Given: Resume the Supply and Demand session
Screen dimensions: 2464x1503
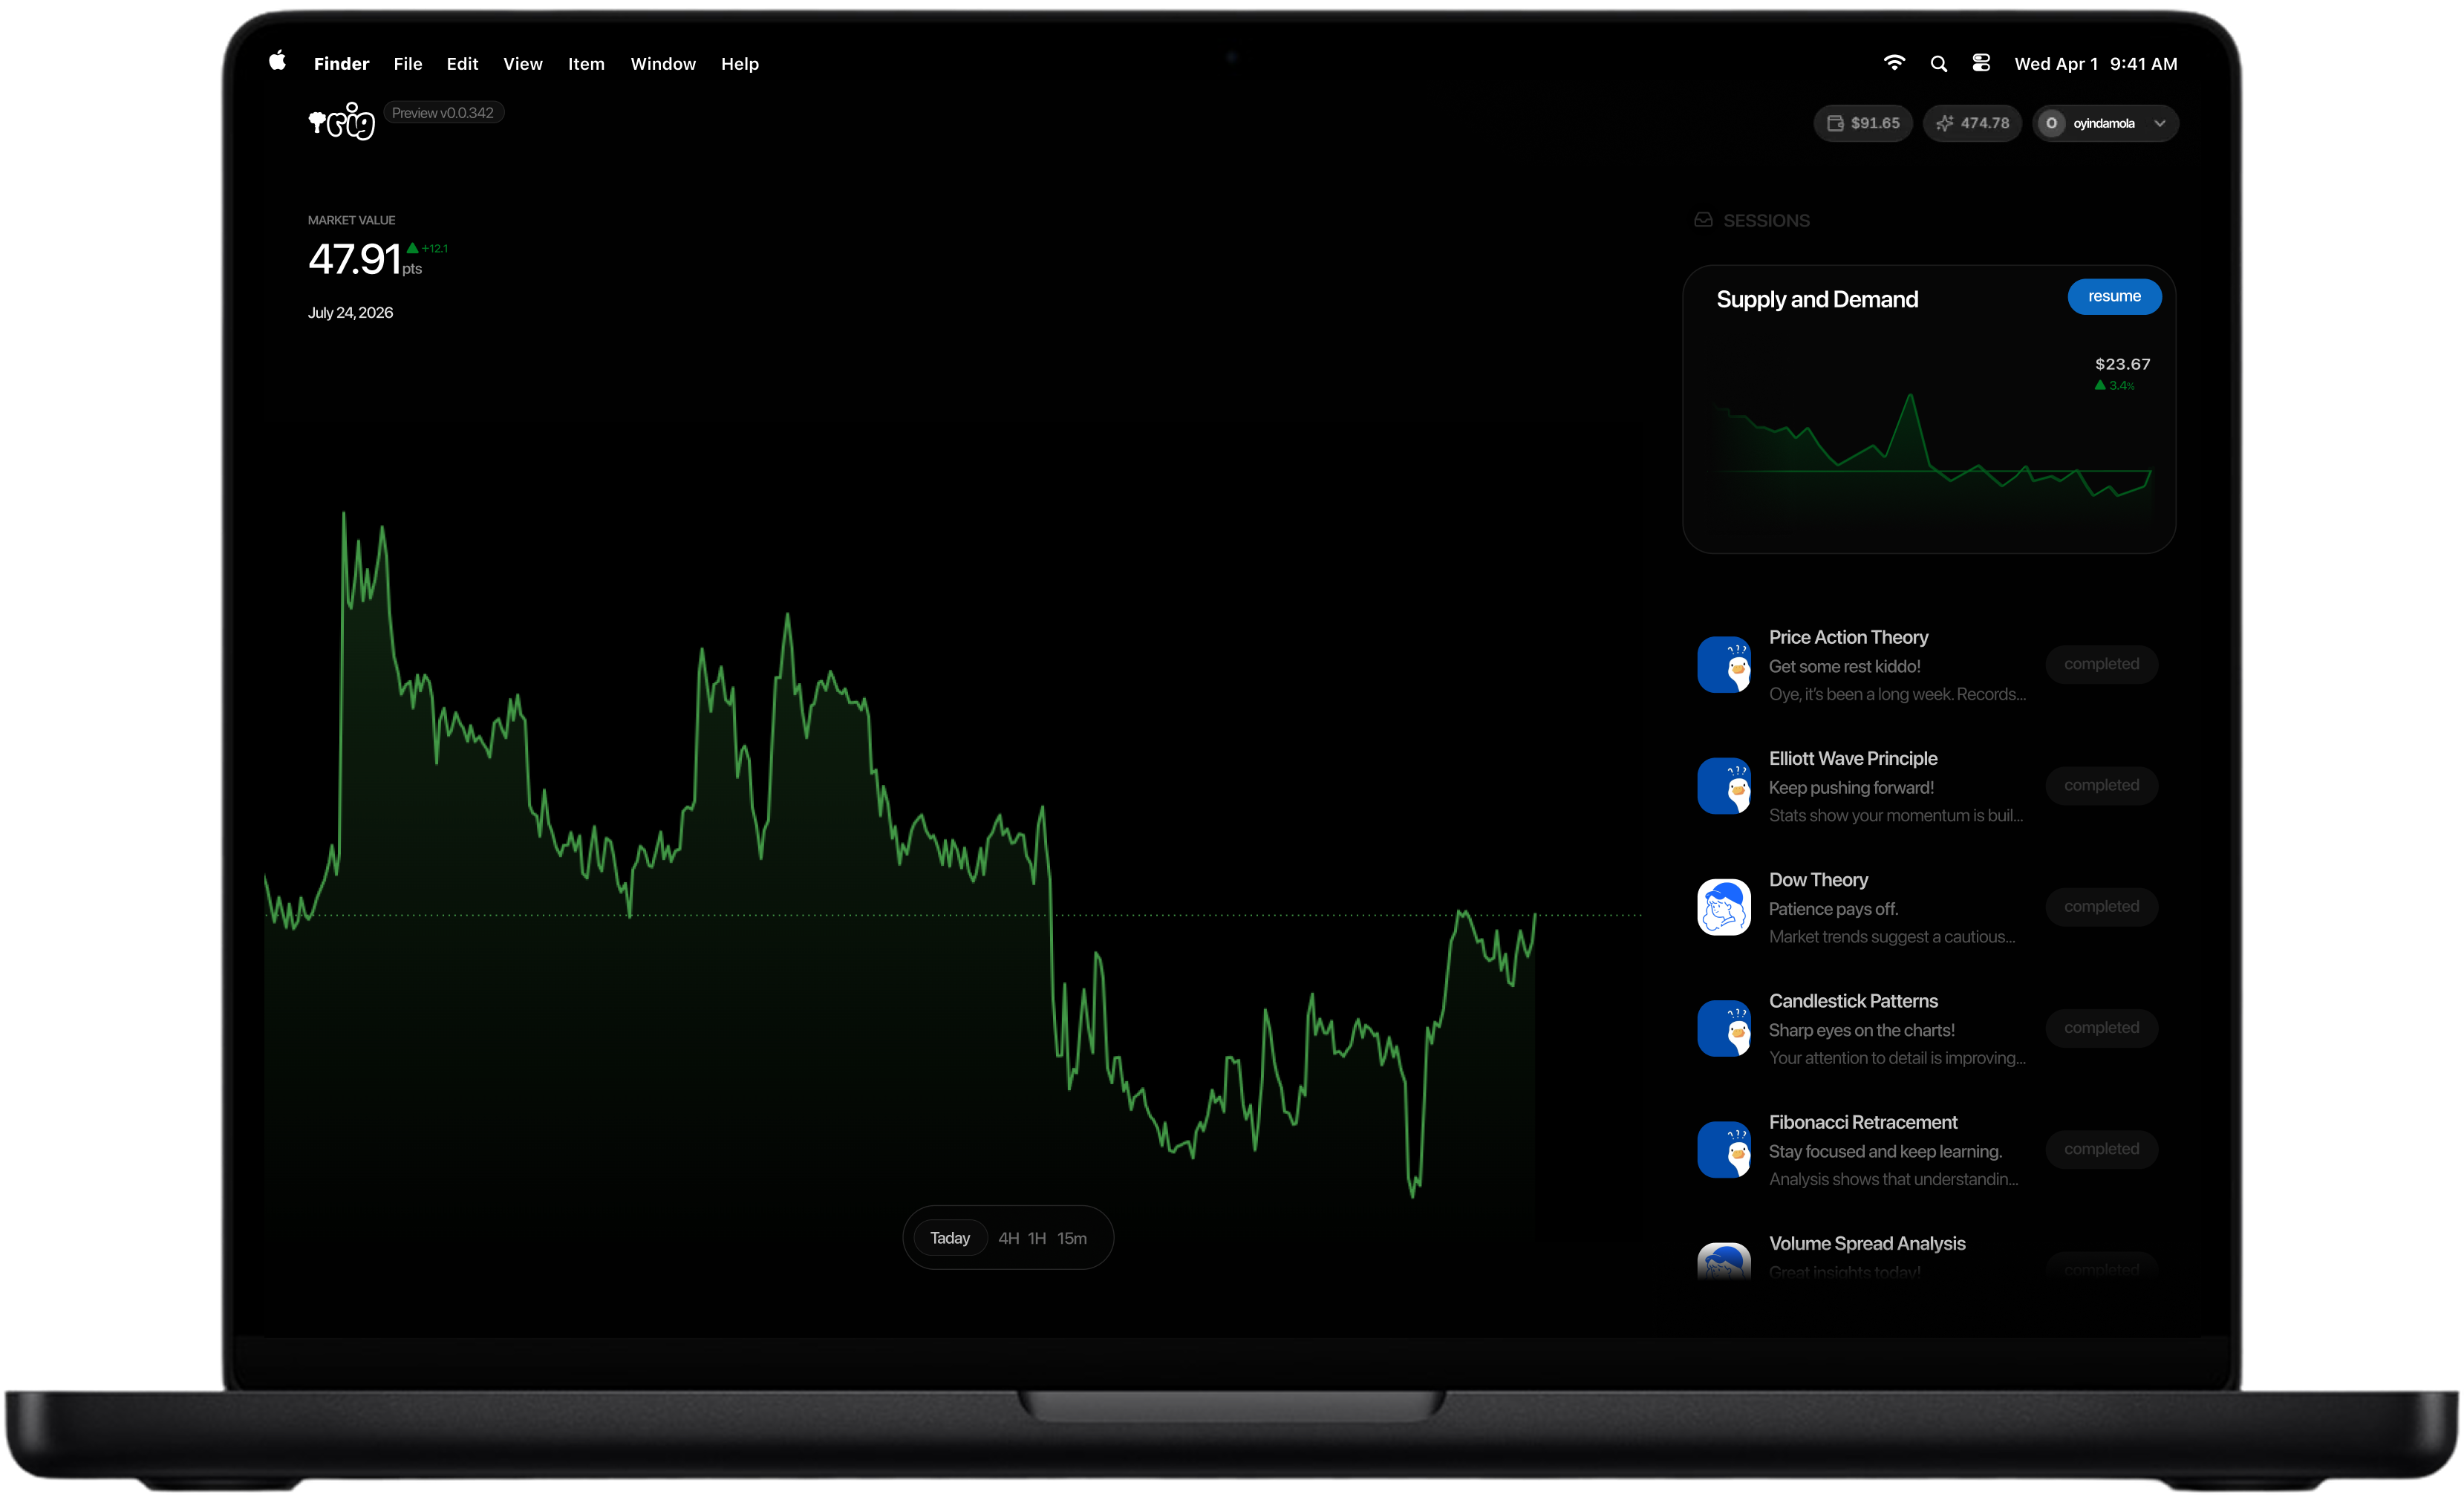Looking at the screenshot, I should point(2114,297).
